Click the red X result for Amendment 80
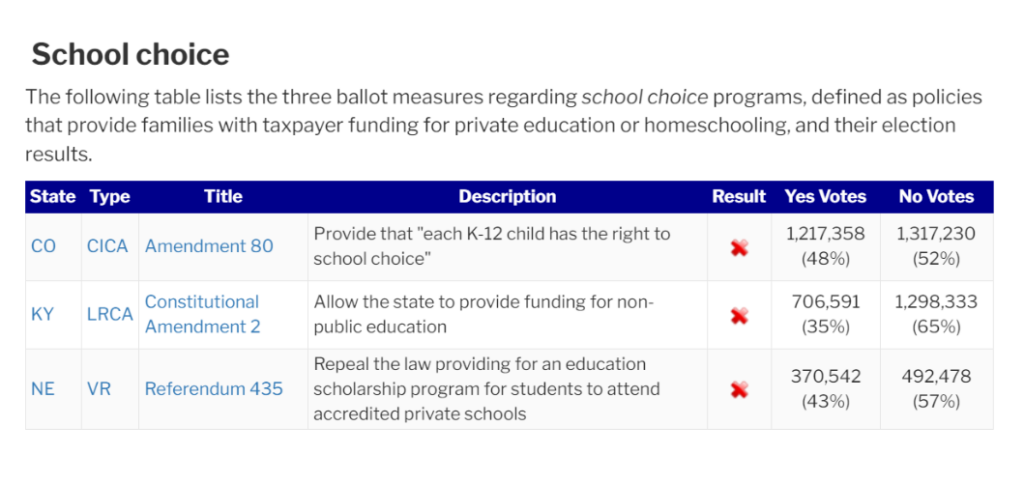The image size is (1024, 483). click(739, 247)
